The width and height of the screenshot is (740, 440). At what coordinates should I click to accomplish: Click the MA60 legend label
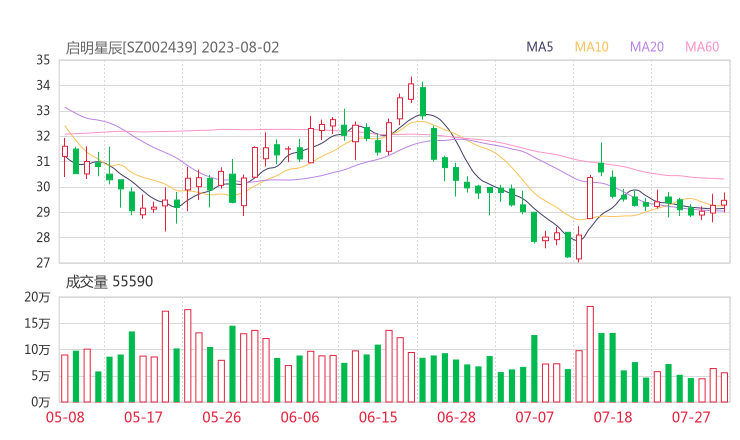pos(702,47)
